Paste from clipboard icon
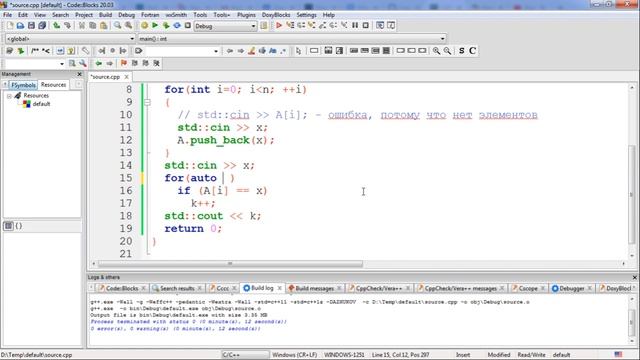Viewport: 640px width, 360px height. [104, 25]
